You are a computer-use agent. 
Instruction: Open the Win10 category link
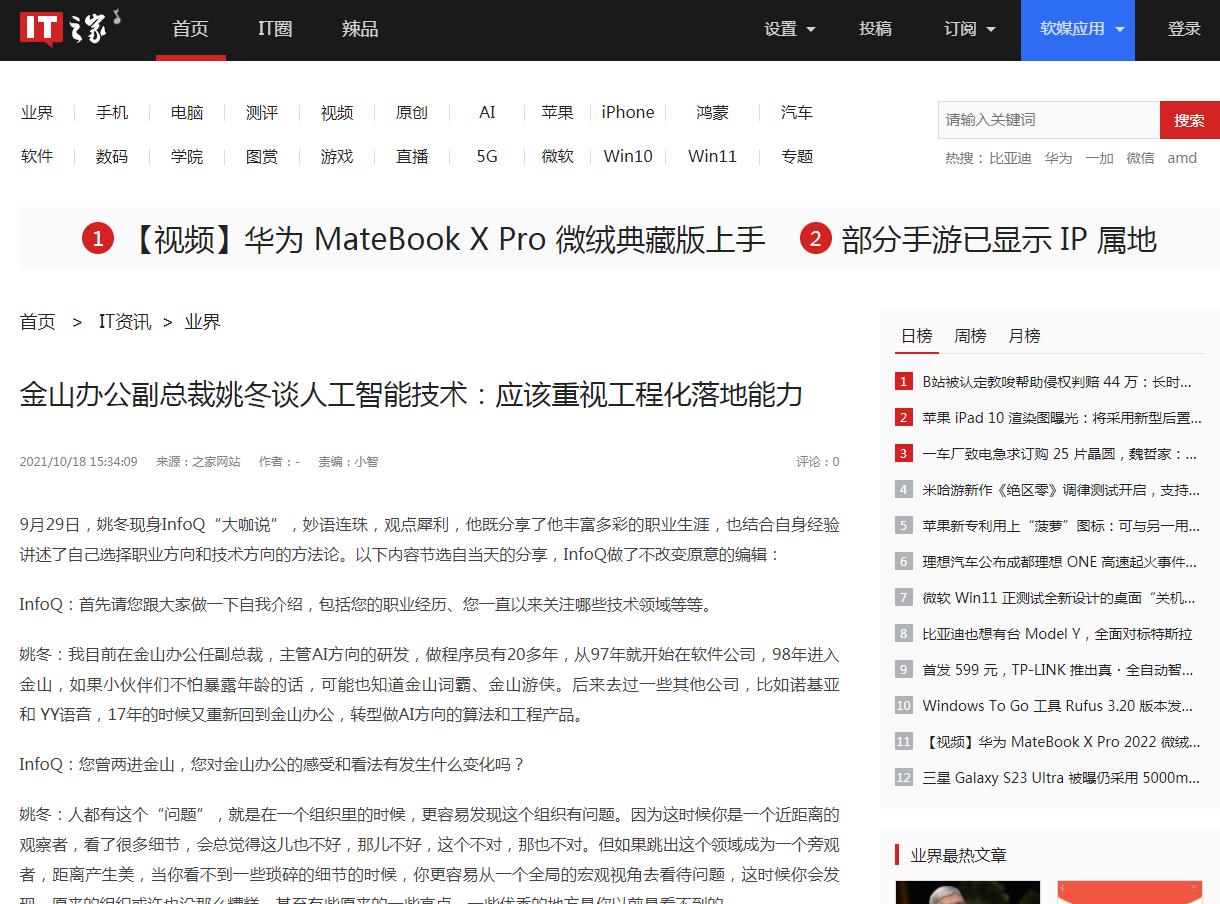click(628, 157)
